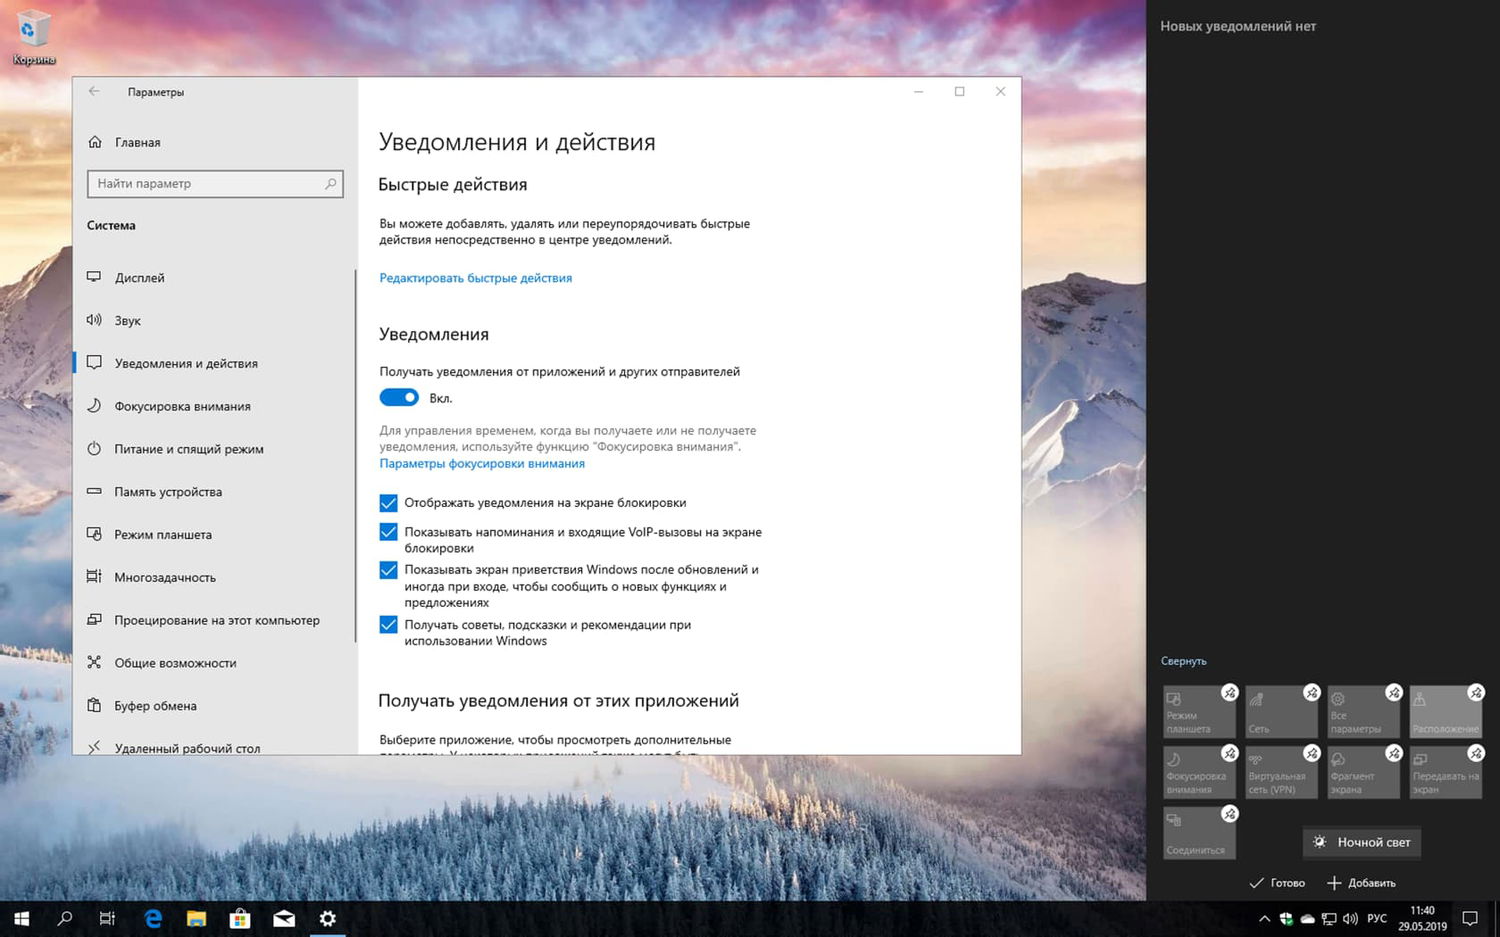Image resolution: width=1500 pixels, height=937 pixels.
Task: Open Дисплей settings section
Action: coord(139,277)
